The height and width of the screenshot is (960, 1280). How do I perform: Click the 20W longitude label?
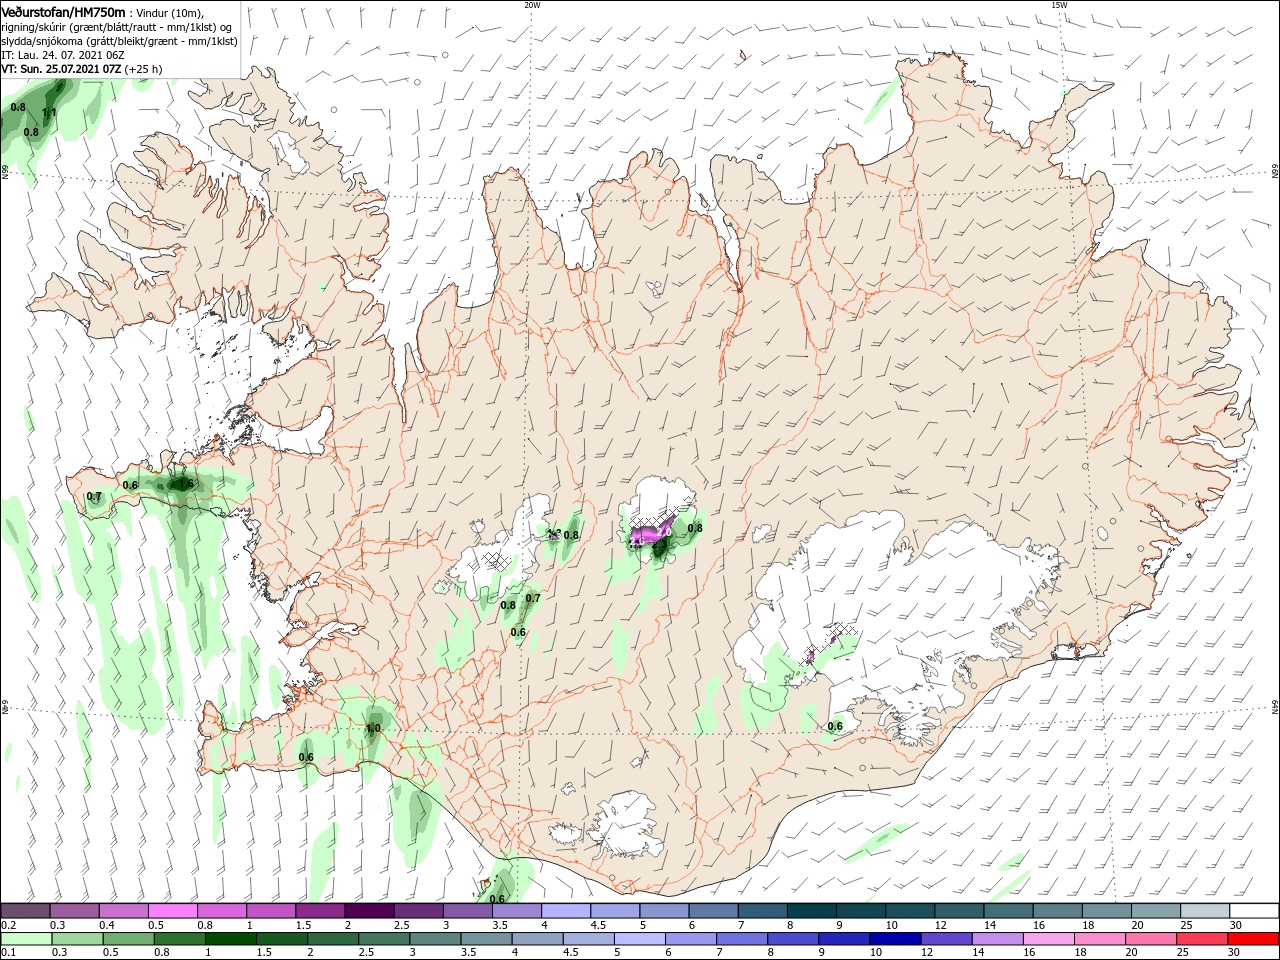(x=532, y=5)
